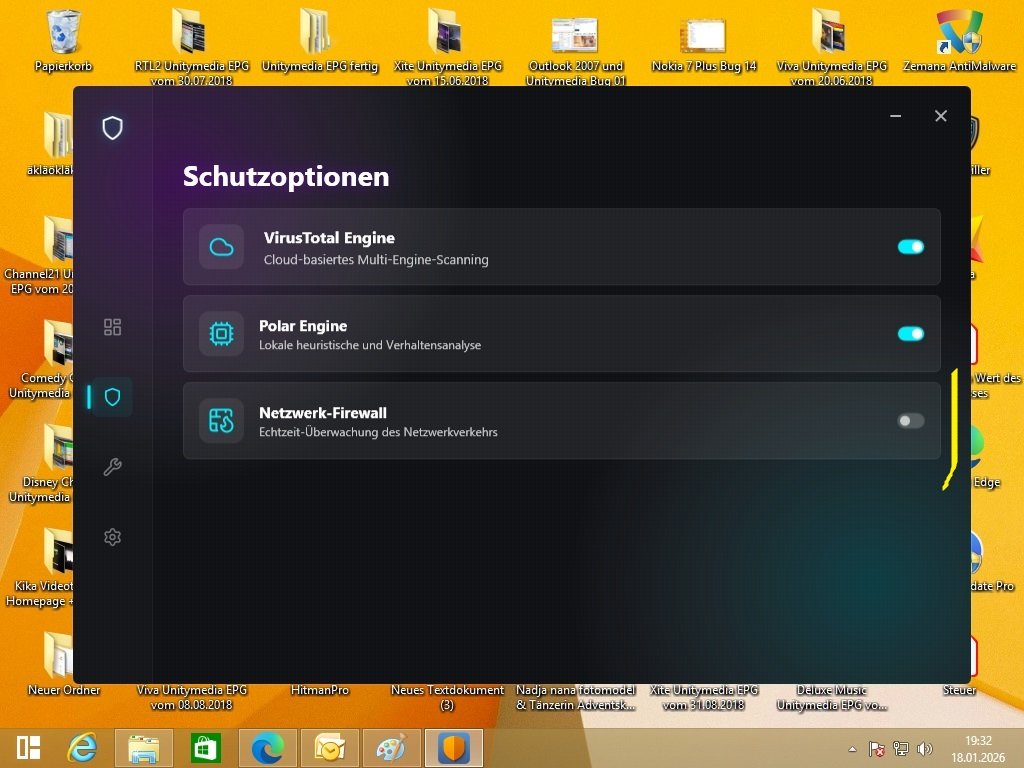
Task: Click the VirusTotal Engine title text
Action: pos(329,238)
